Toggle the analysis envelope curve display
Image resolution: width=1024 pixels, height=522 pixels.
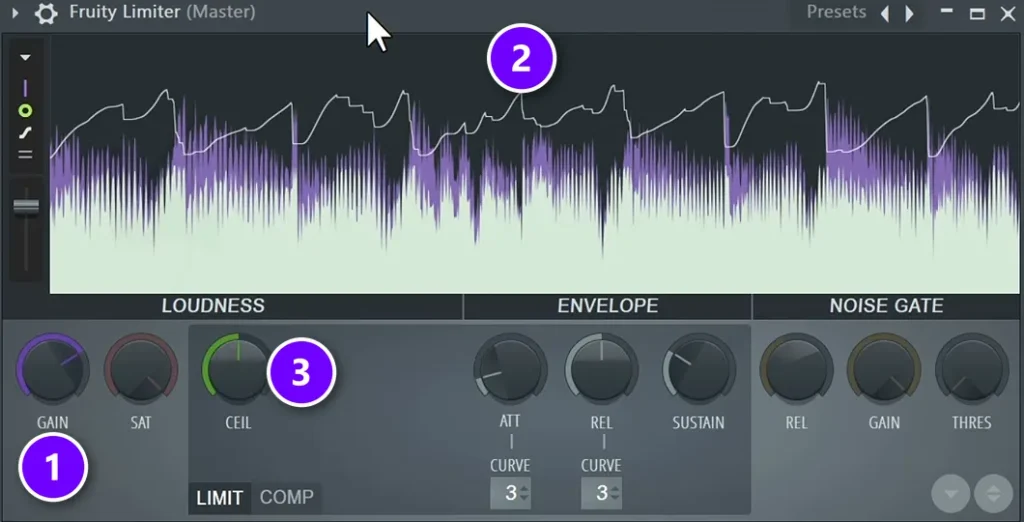25,133
